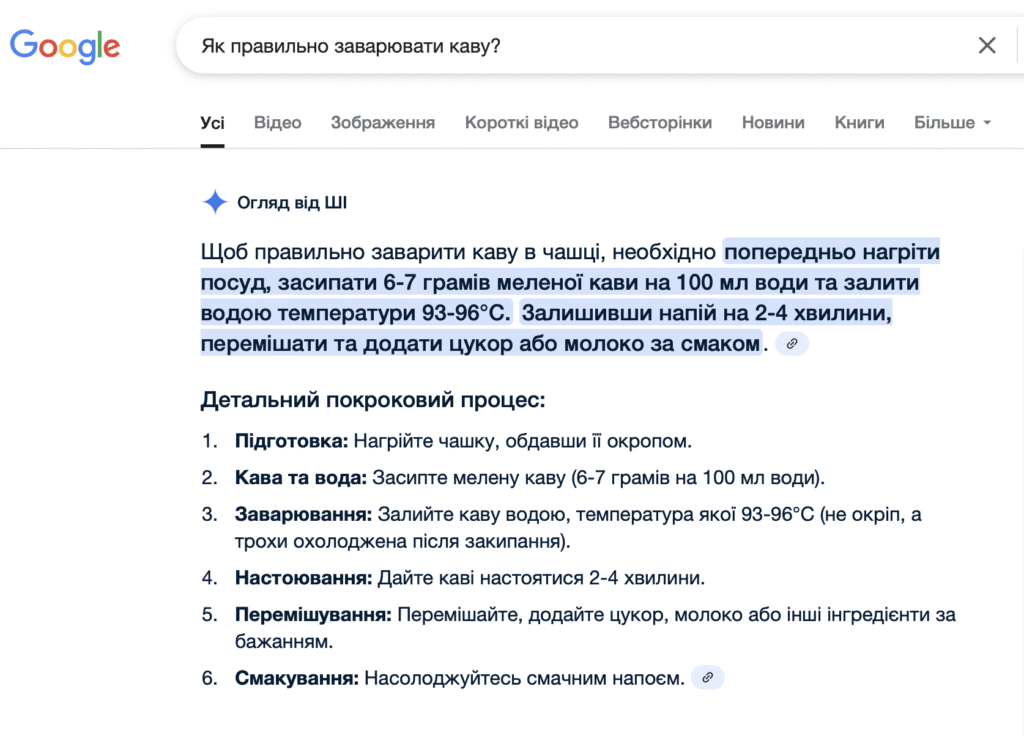Click the Детальний покроковий процес heading

(x=373, y=401)
